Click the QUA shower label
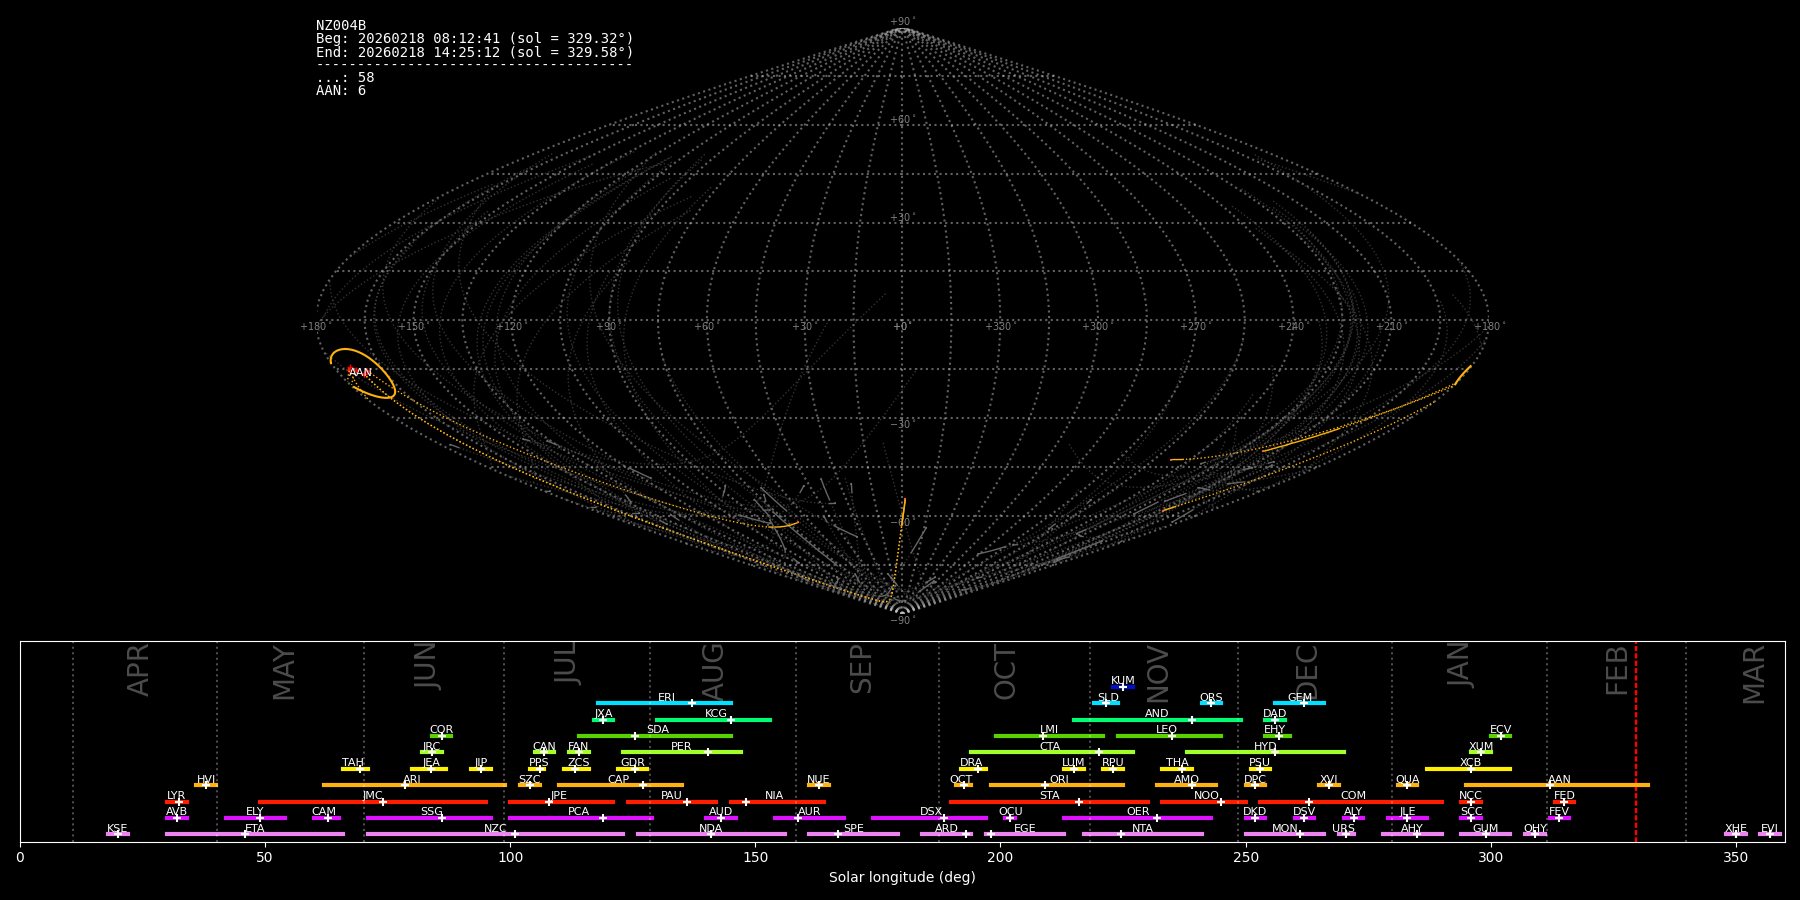This screenshot has width=1800, height=900. [x=1407, y=780]
